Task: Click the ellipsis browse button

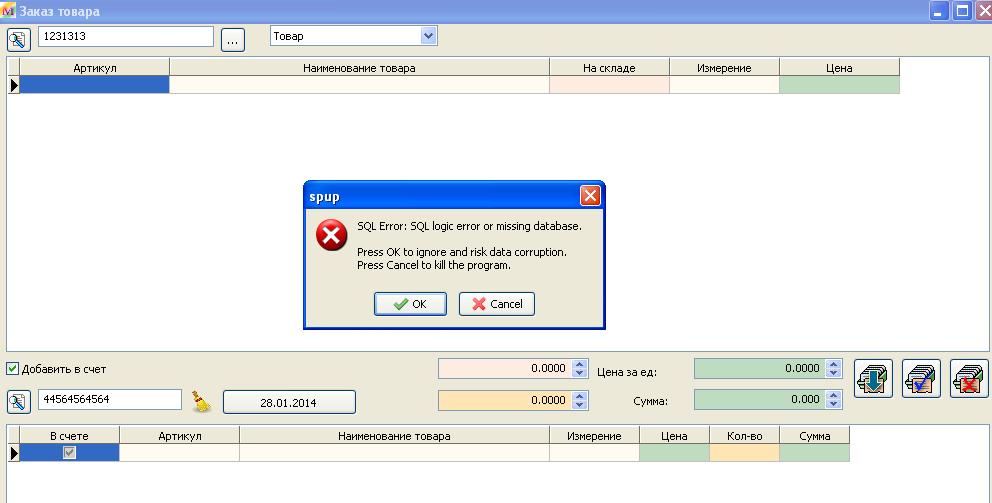Action: [232, 40]
